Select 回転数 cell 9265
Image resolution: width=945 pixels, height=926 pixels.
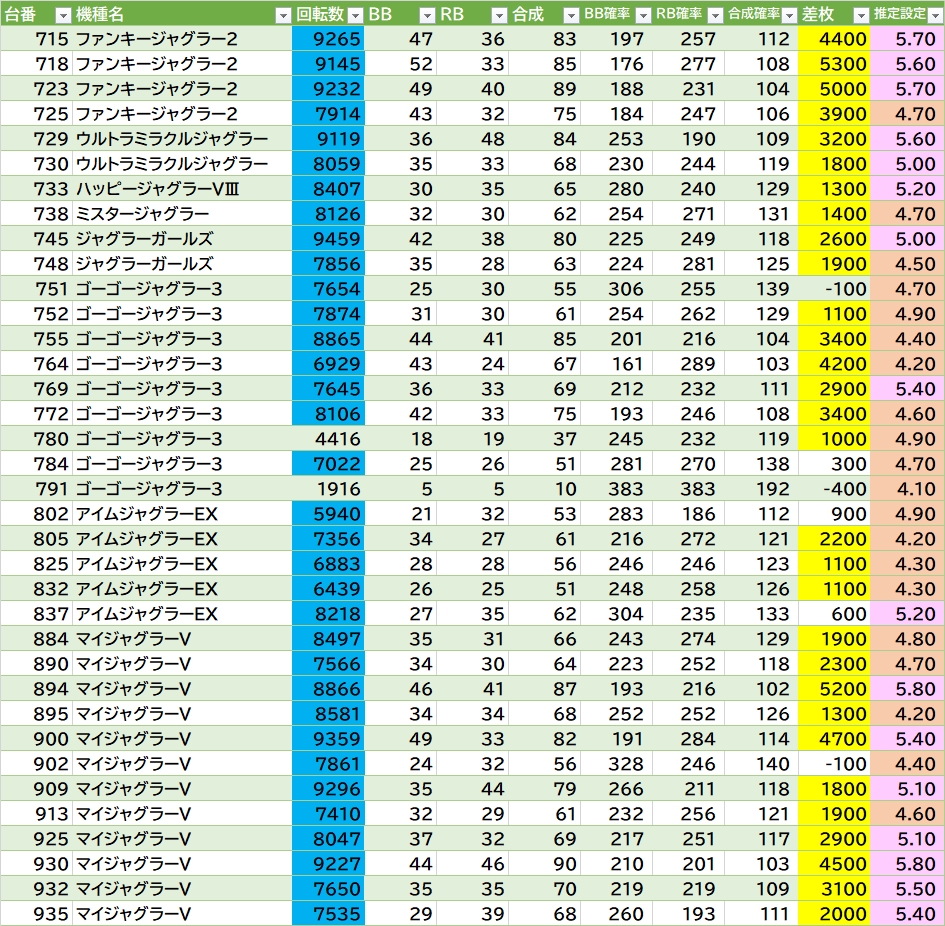[x=328, y=39]
